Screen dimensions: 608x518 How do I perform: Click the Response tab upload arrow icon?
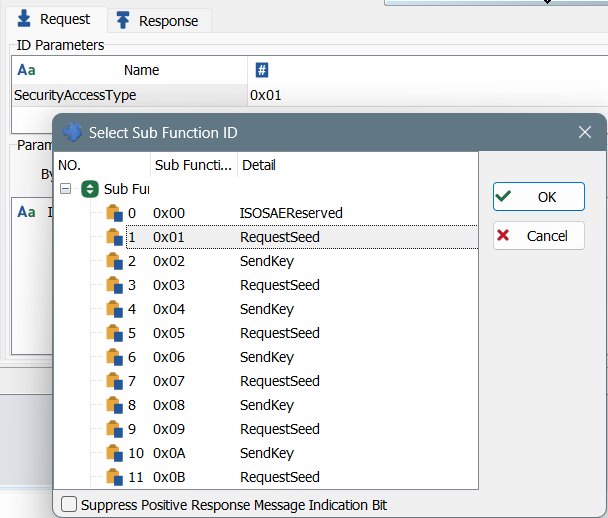click(123, 20)
